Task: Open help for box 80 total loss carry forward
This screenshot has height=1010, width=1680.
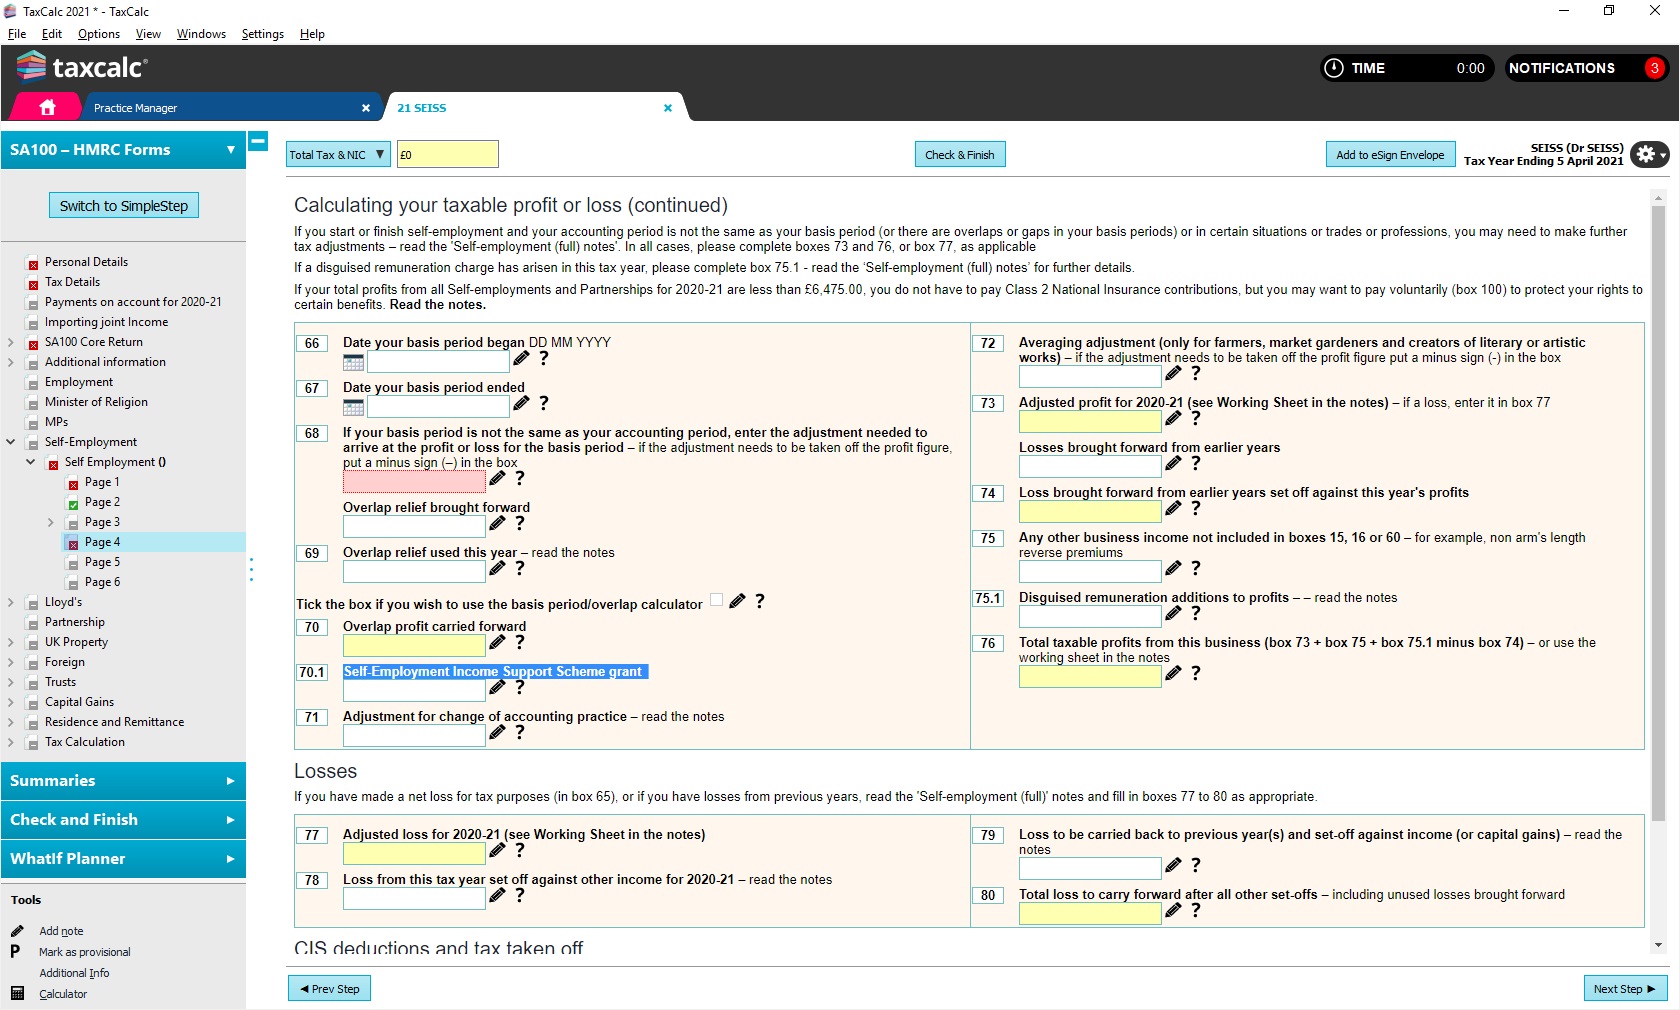Action: [x=1196, y=910]
